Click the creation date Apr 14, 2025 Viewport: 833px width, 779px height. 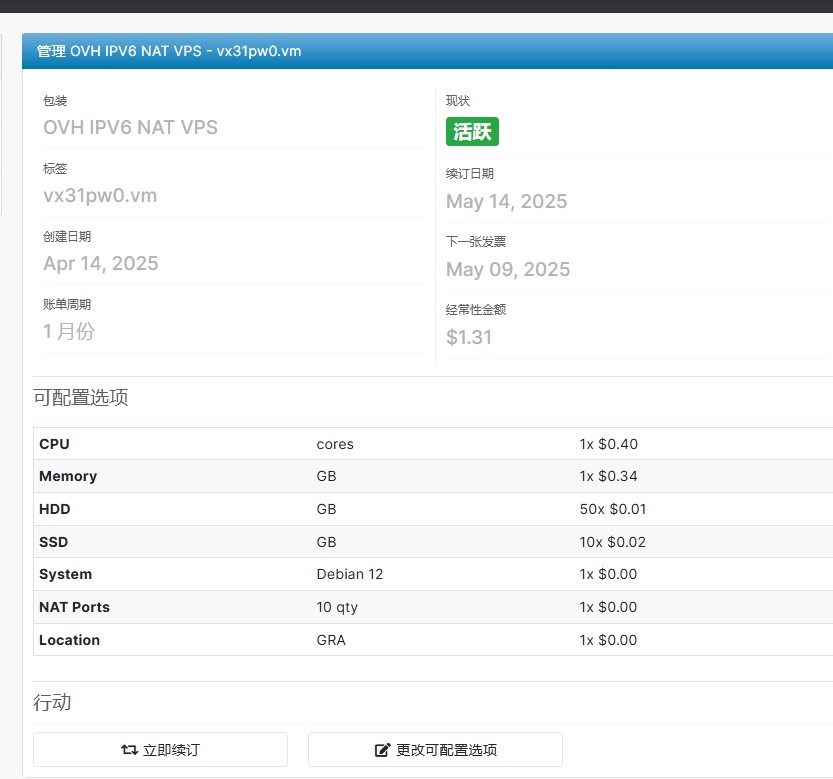tap(101, 264)
